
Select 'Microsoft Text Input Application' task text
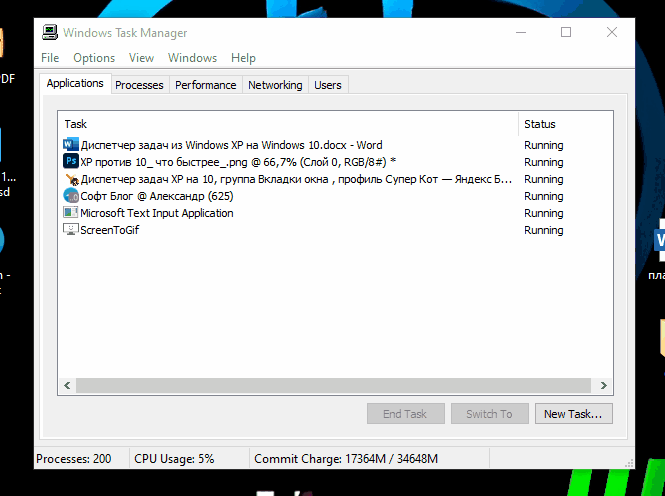pos(156,213)
